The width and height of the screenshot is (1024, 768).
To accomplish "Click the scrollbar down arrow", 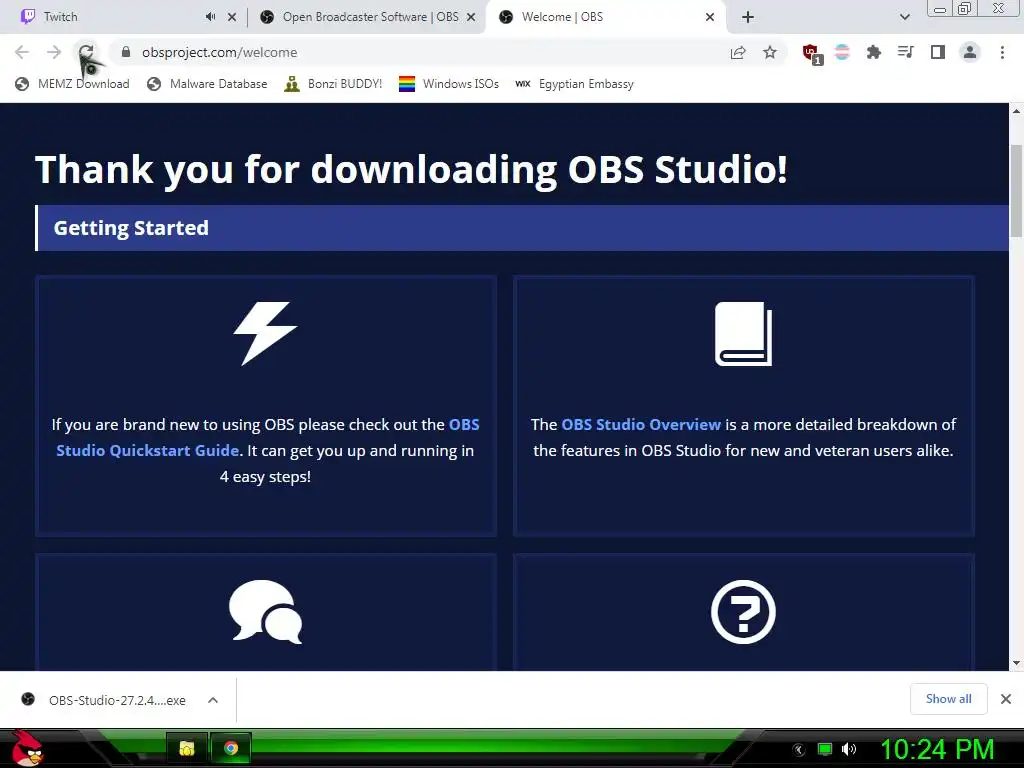I will click(x=1016, y=664).
